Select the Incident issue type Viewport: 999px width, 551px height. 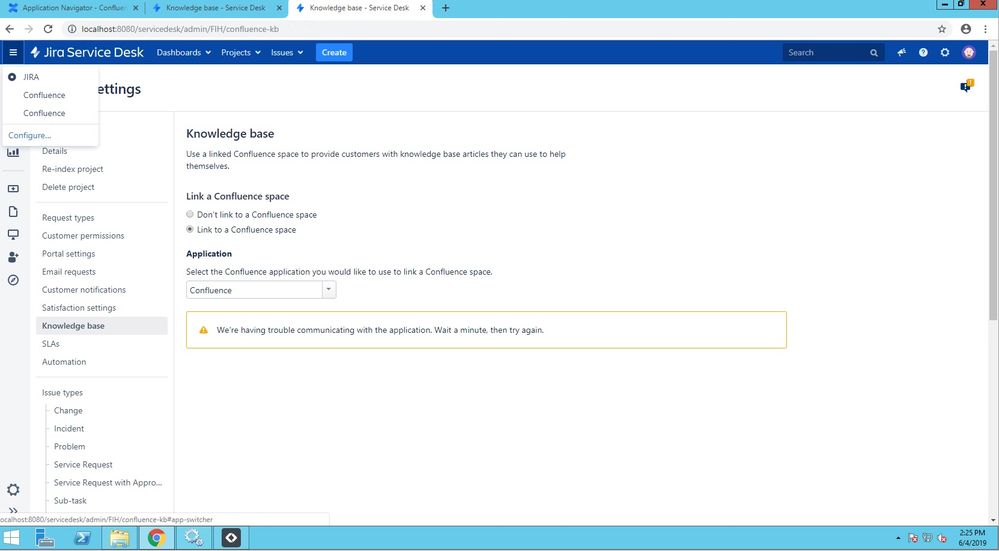tap(69, 428)
